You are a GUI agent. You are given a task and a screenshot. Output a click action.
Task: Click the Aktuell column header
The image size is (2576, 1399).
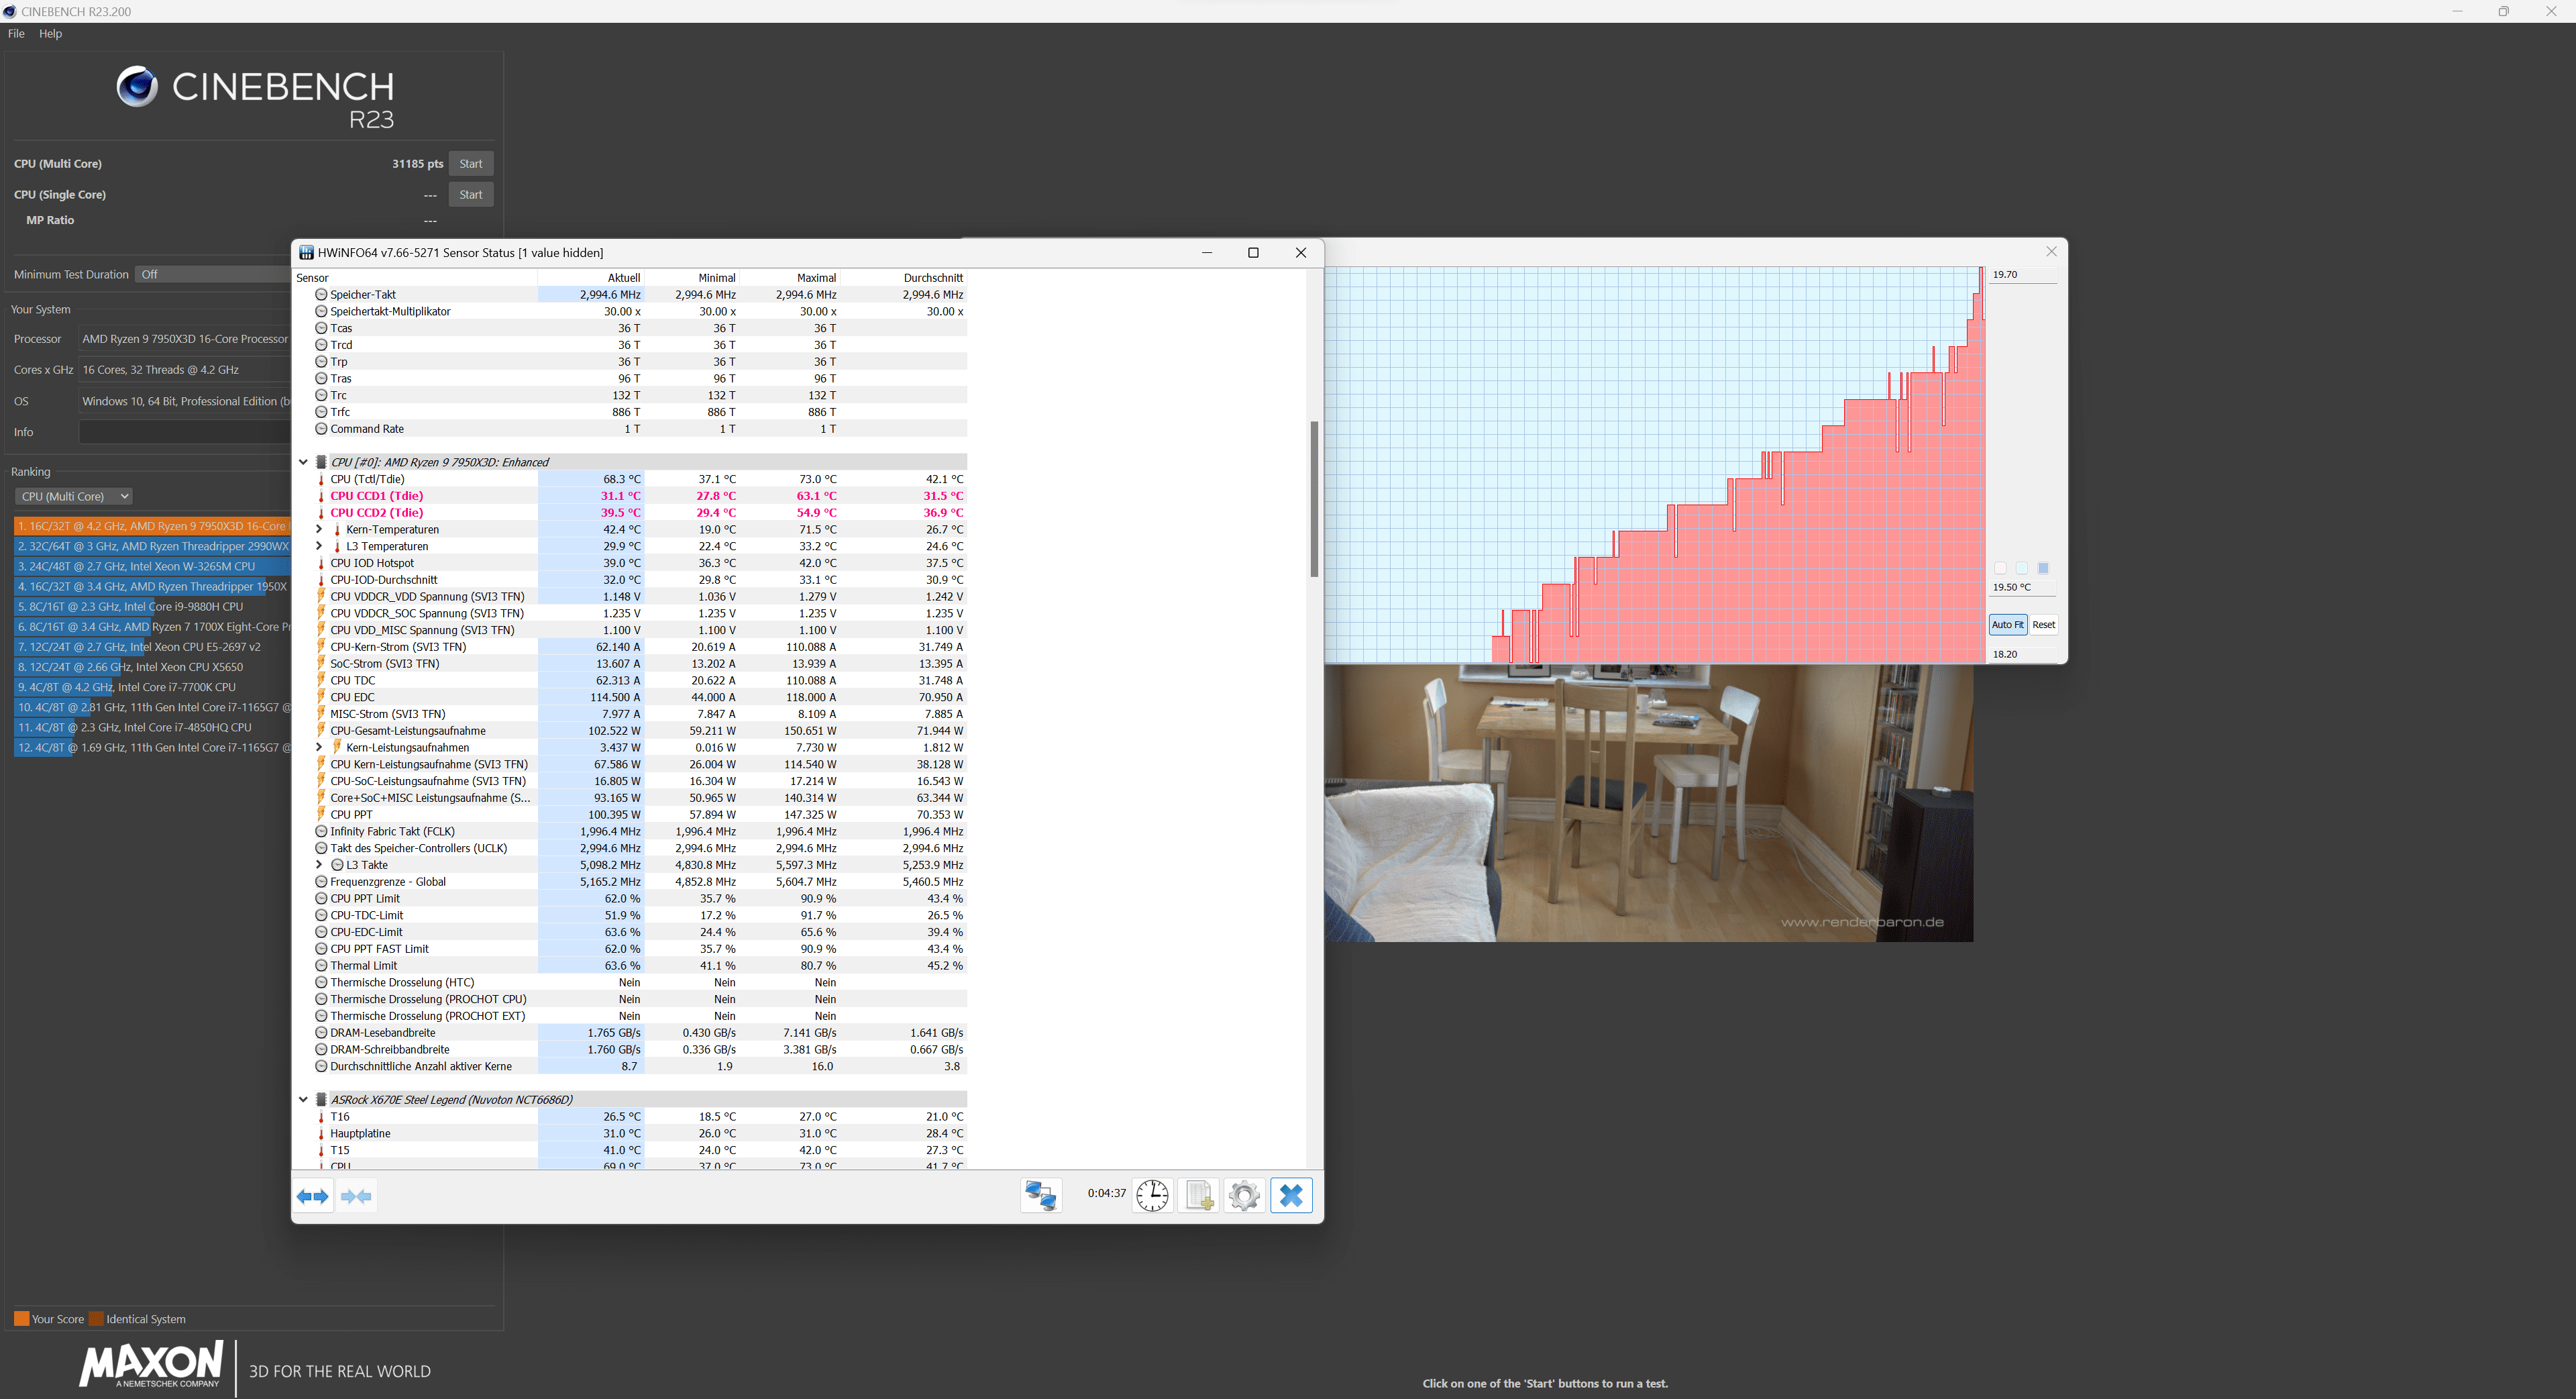coord(591,278)
